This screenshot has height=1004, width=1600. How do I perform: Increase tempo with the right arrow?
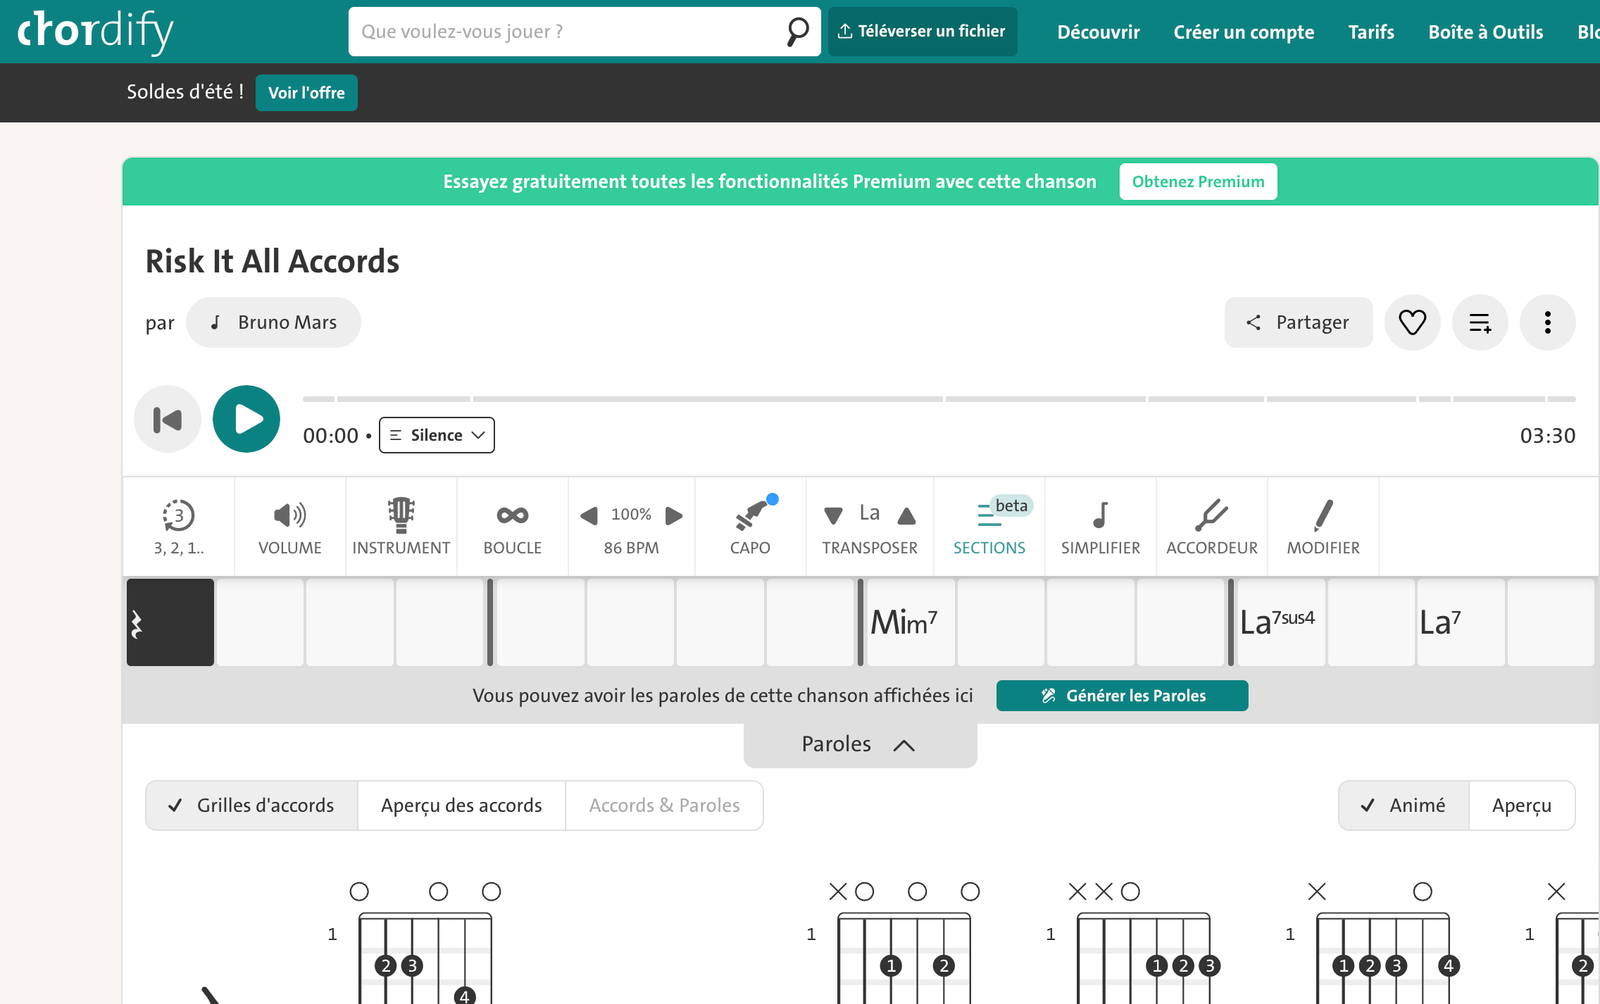point(674,515)
